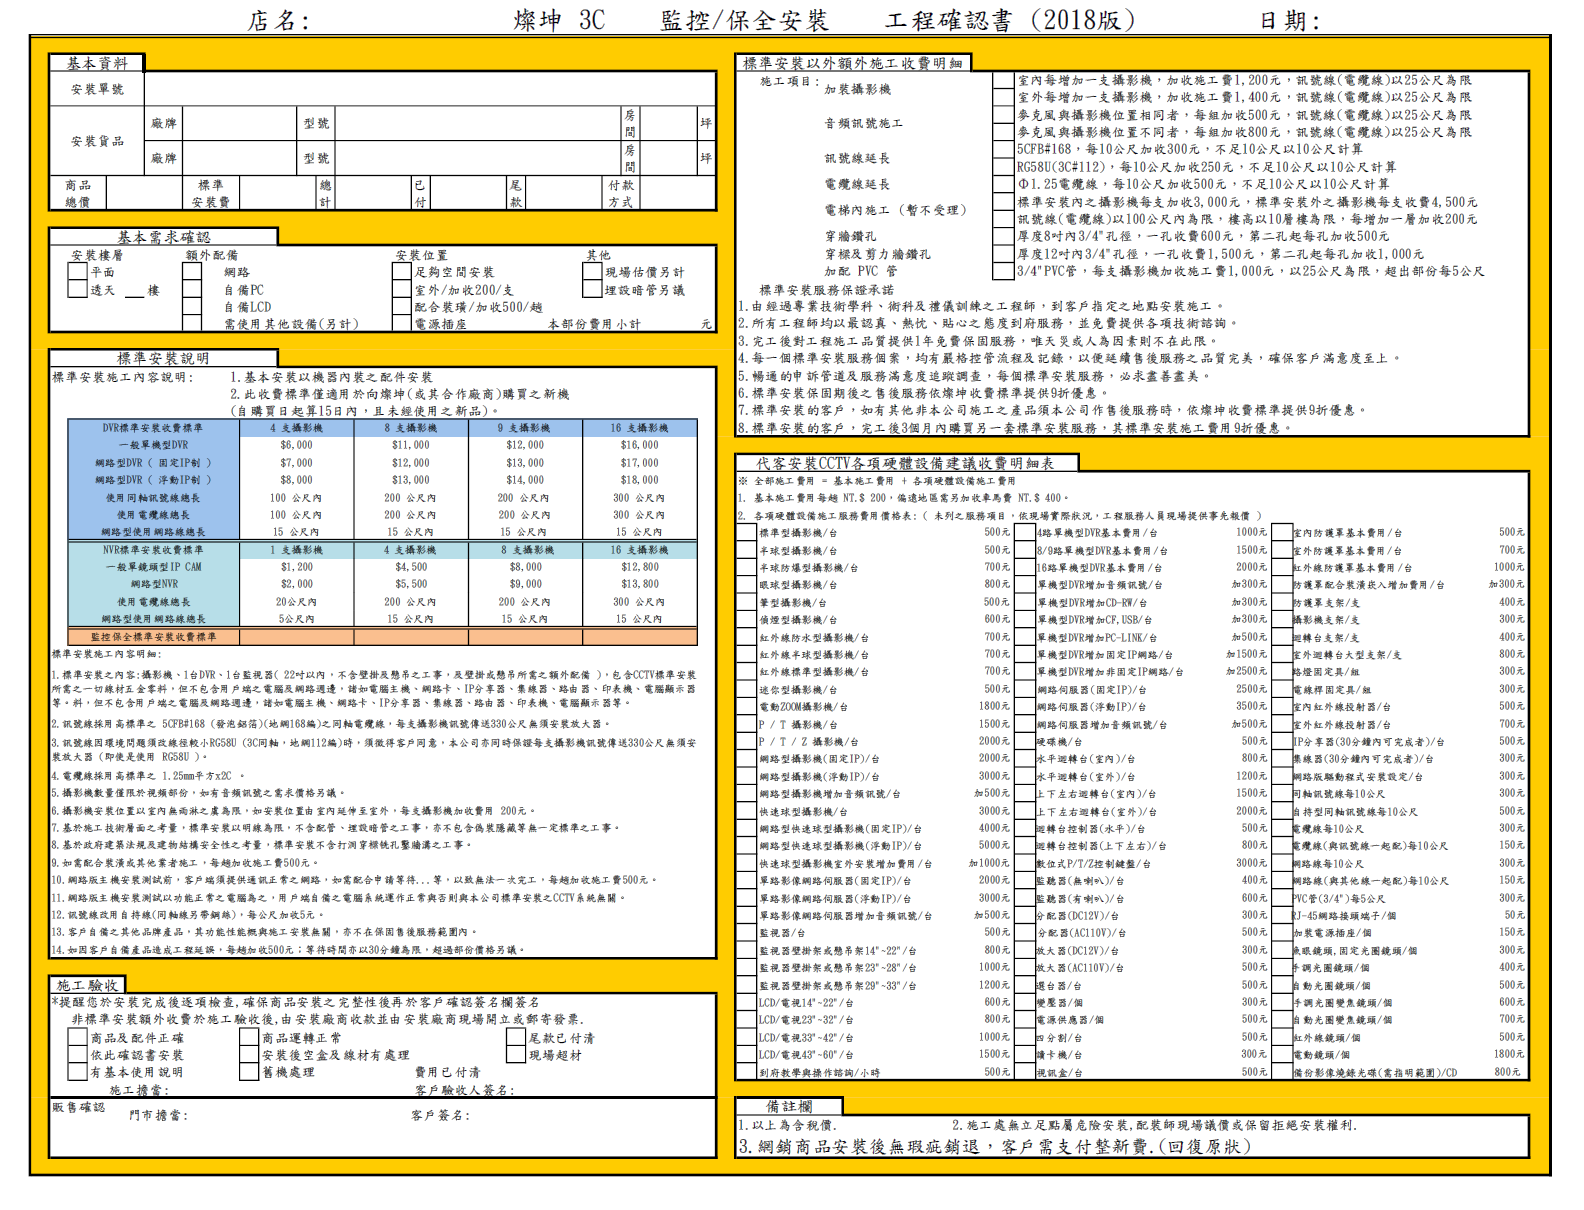Click the 門市擔當 signature area

[158, 1115]
